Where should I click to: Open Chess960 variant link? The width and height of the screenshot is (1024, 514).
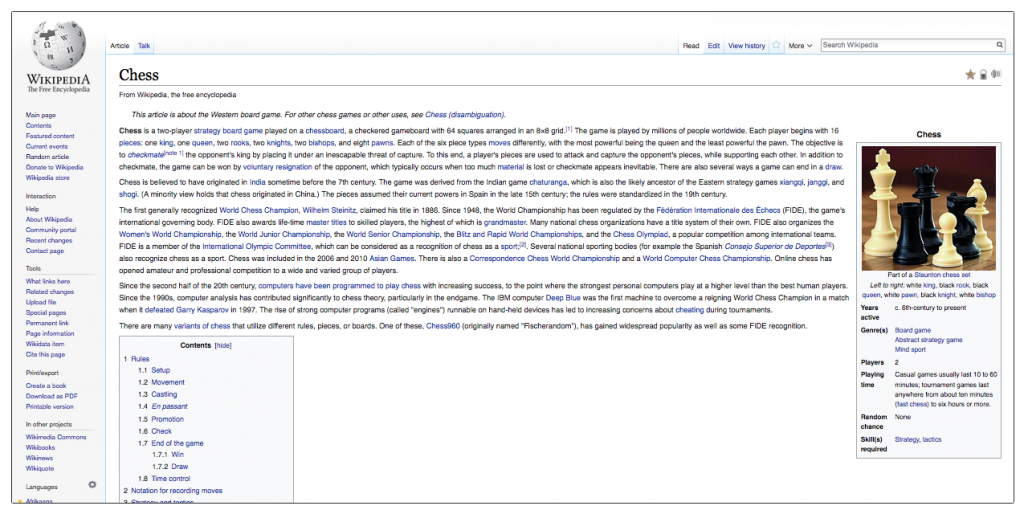coord(443,326)
